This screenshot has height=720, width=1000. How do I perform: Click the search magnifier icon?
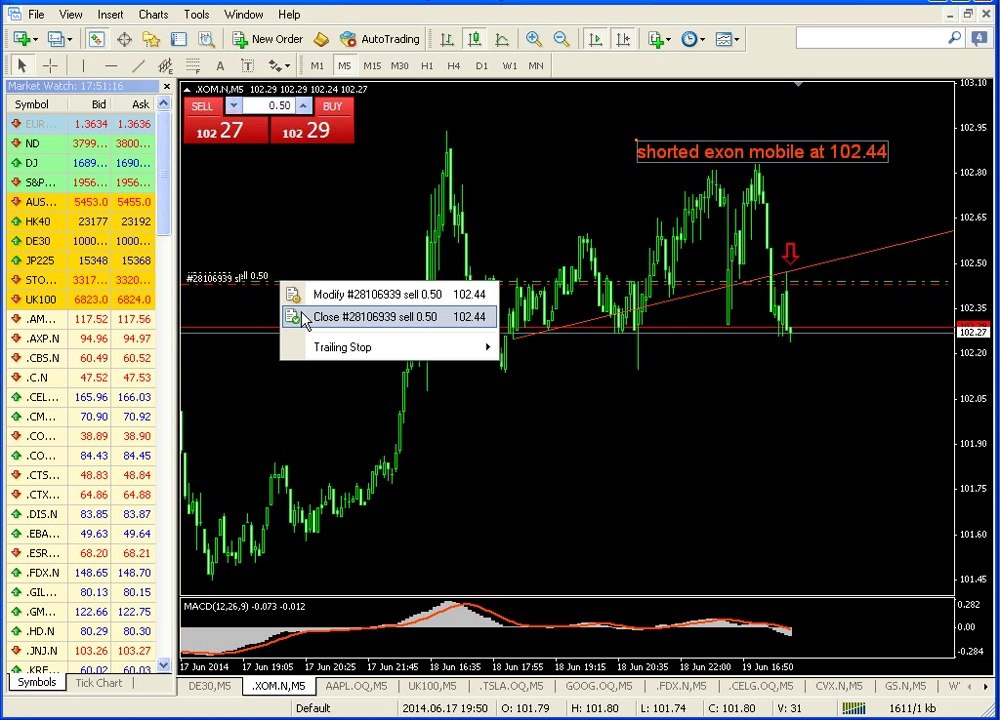(954, 38)
